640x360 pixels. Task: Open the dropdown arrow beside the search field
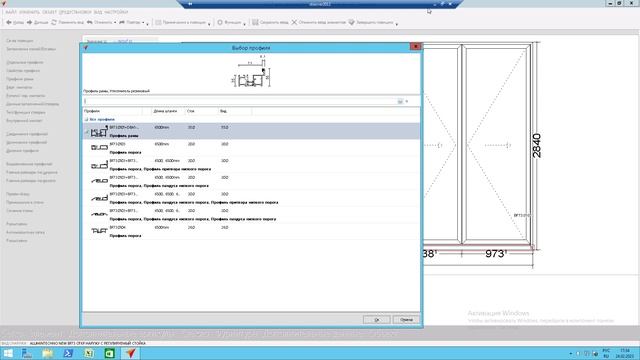coord(407,101)
